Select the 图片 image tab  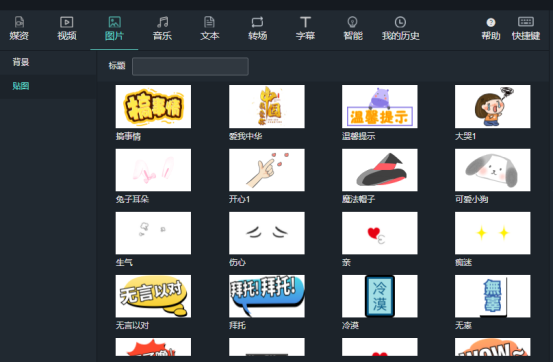click(x=114, y=28)
